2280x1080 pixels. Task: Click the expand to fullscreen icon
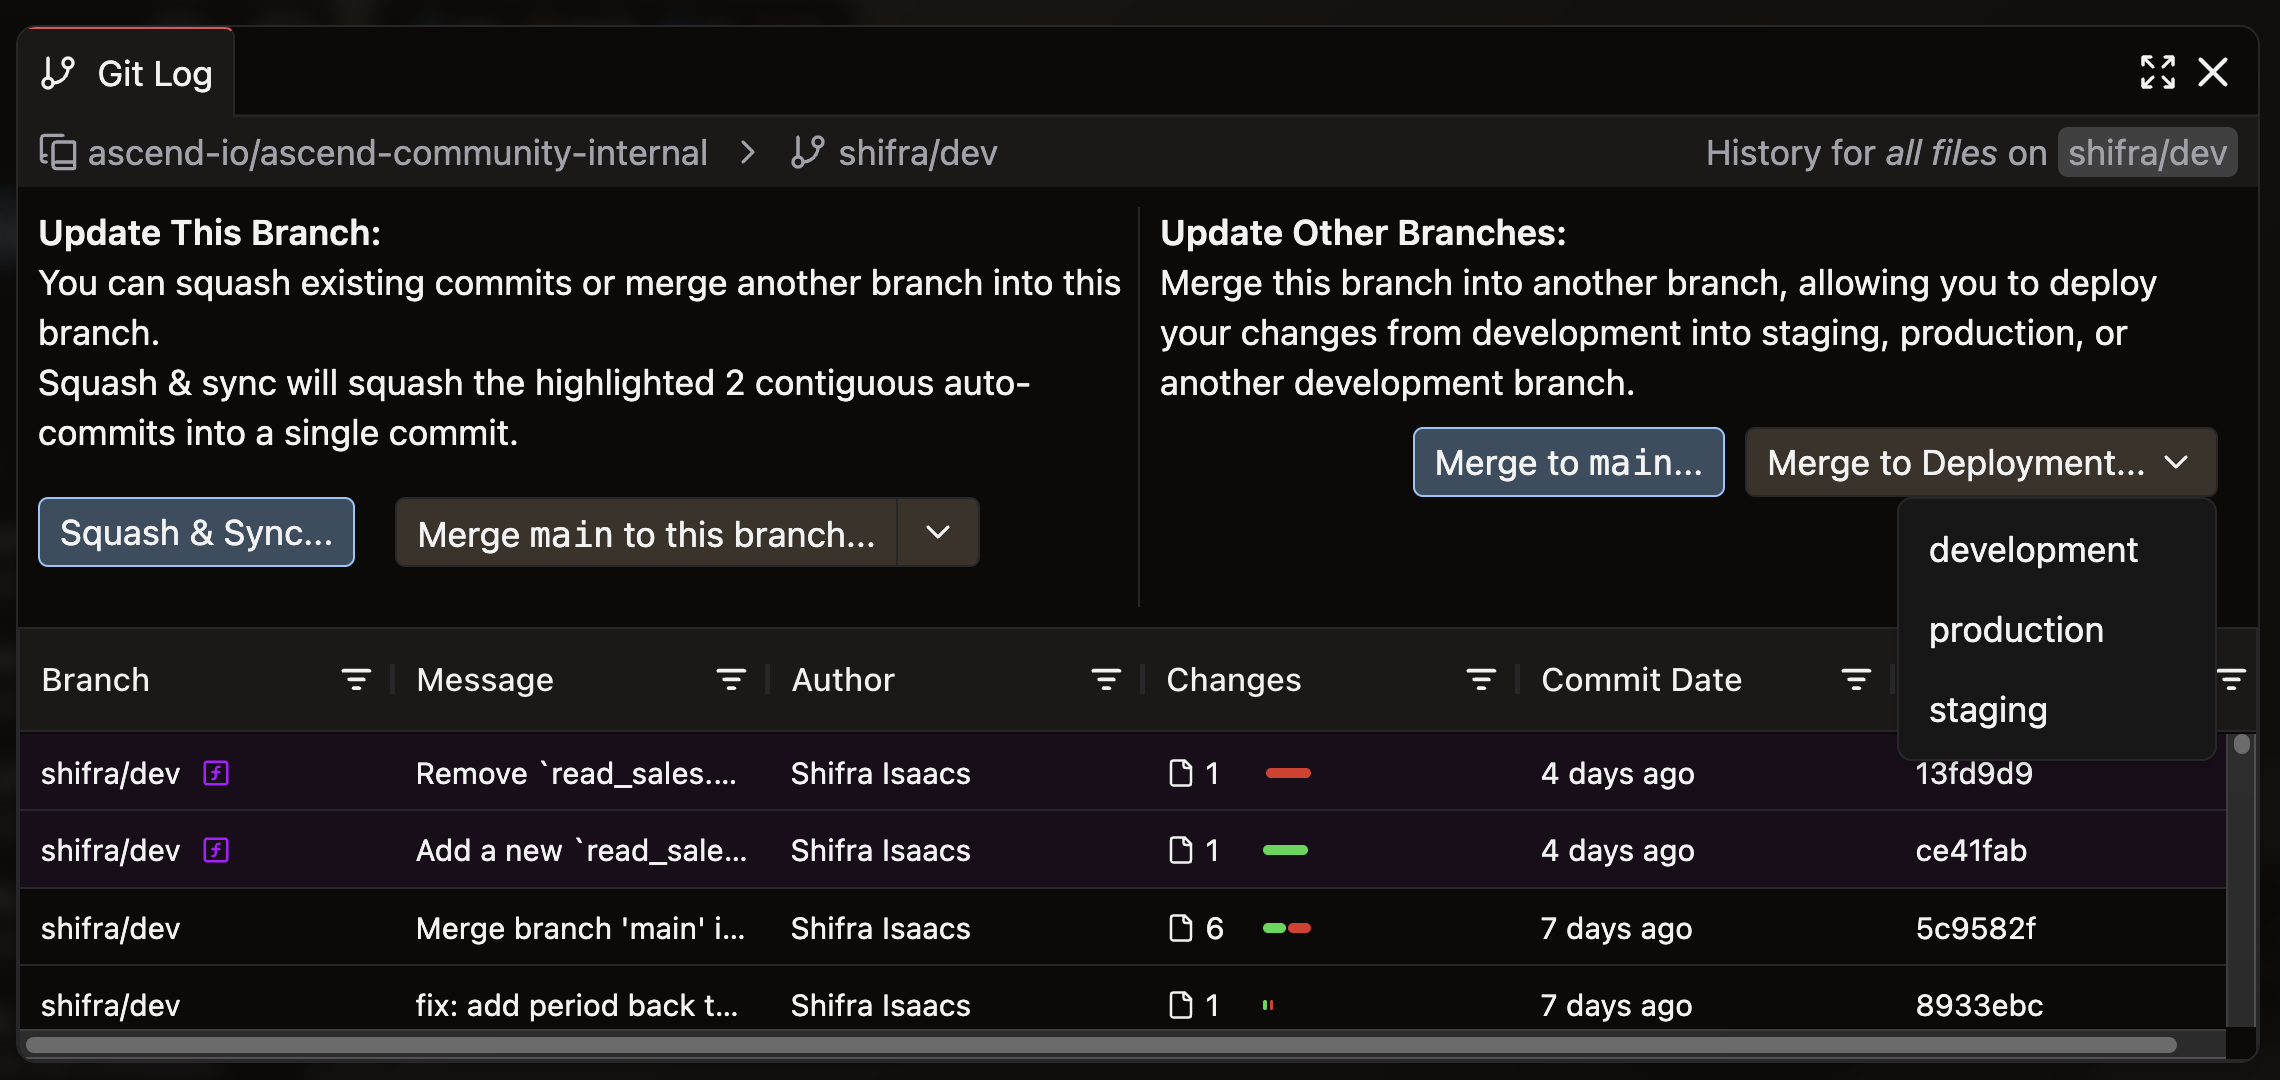pos(2157,72)
